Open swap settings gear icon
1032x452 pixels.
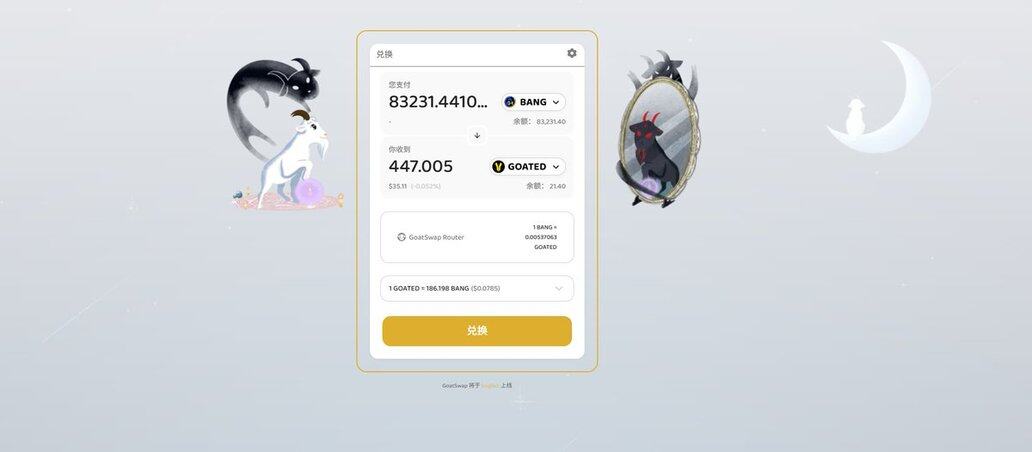(572, 53)
